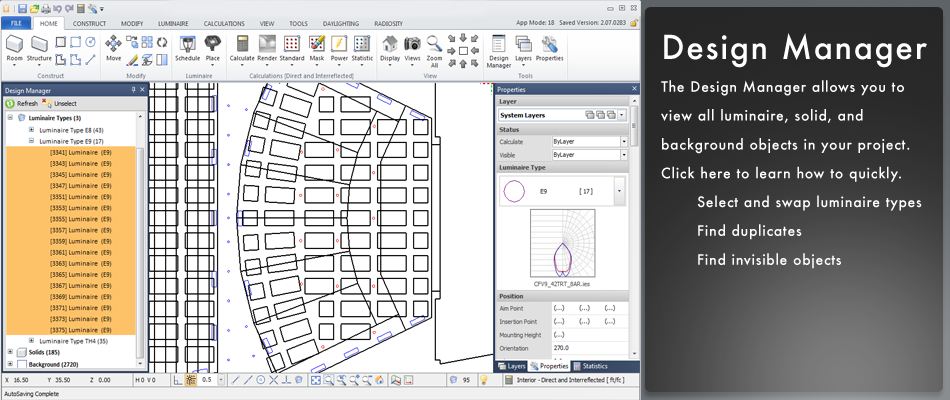Viewport: 950px width, 400px height.
Task: Open the Calculate ByLayer dropdown
Action: (x=624, y=141)
